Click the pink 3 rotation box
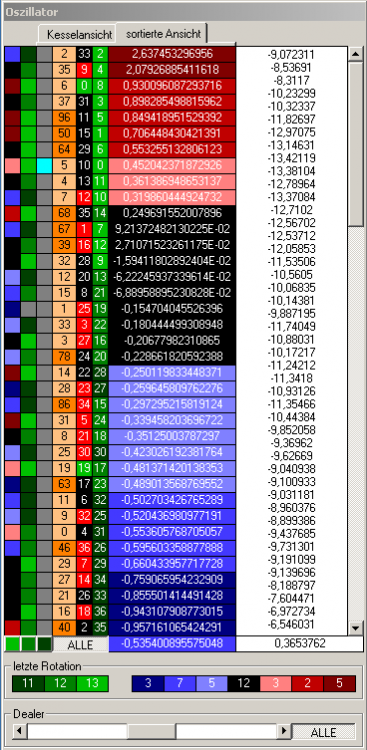367x750 pixels. 276,683
